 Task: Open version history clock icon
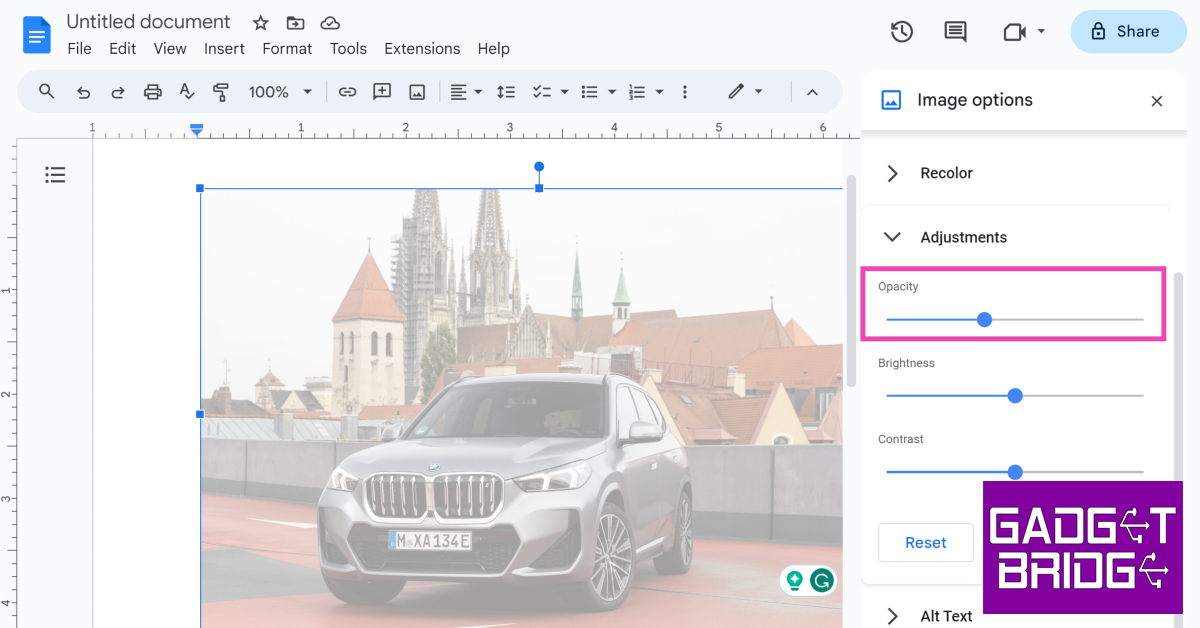(x=901, y=32)
